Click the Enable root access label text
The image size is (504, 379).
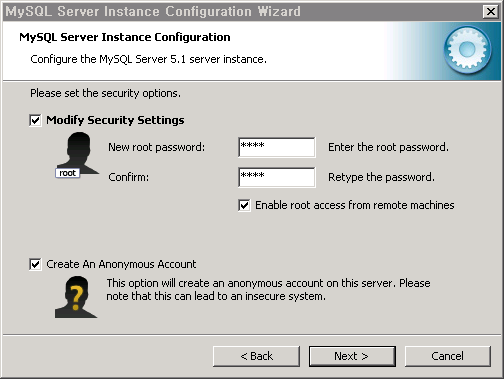click(355, 205)
